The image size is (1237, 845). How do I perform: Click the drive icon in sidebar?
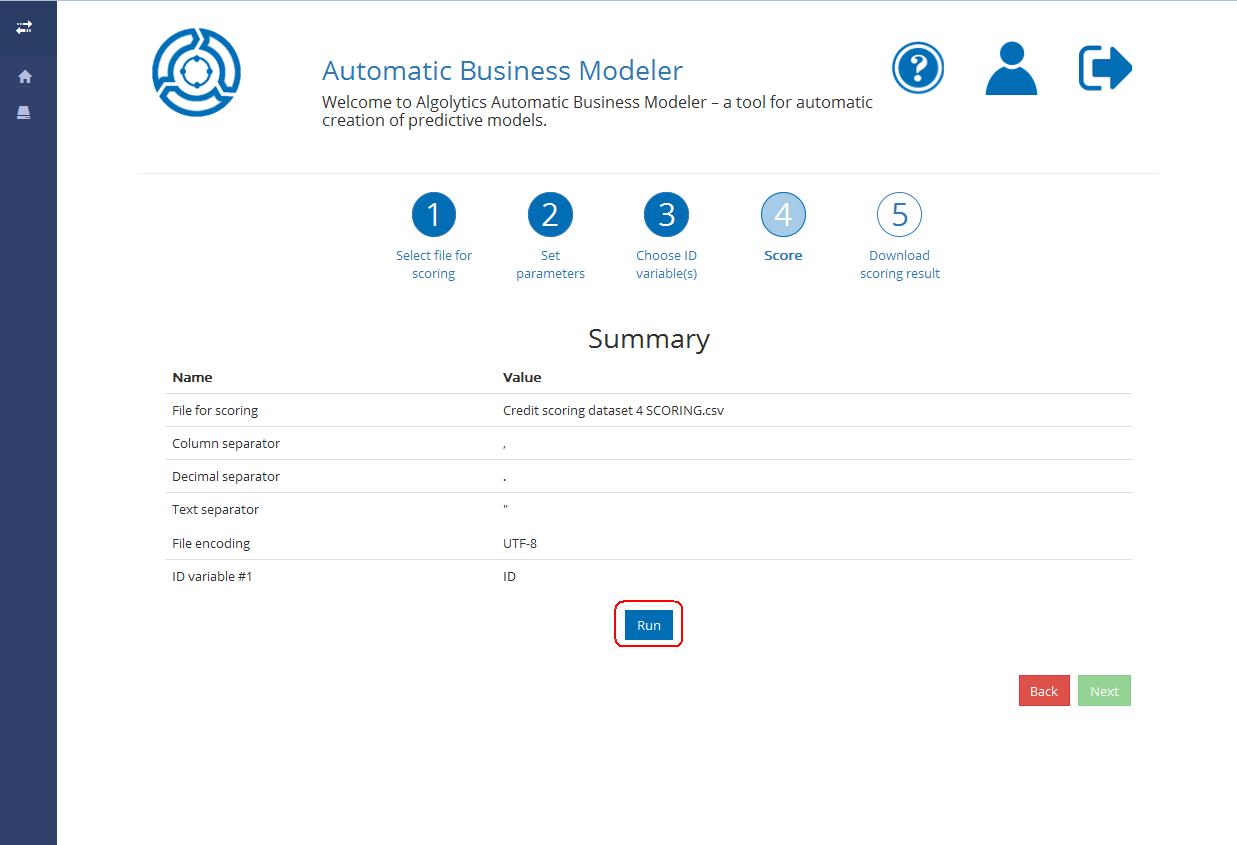(24, 113)
